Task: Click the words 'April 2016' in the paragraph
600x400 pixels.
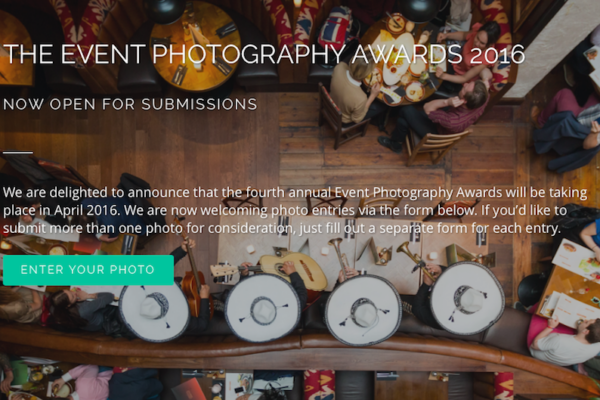Action: tap(87, 211)
